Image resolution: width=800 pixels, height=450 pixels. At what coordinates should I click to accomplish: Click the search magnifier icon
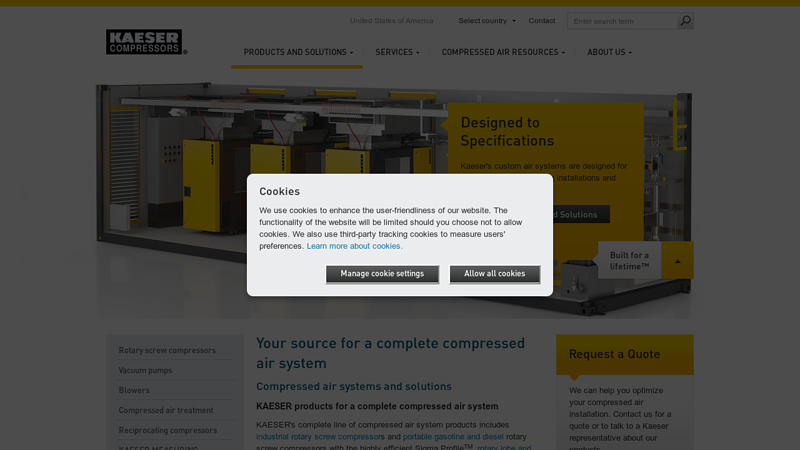pos(685,21)
